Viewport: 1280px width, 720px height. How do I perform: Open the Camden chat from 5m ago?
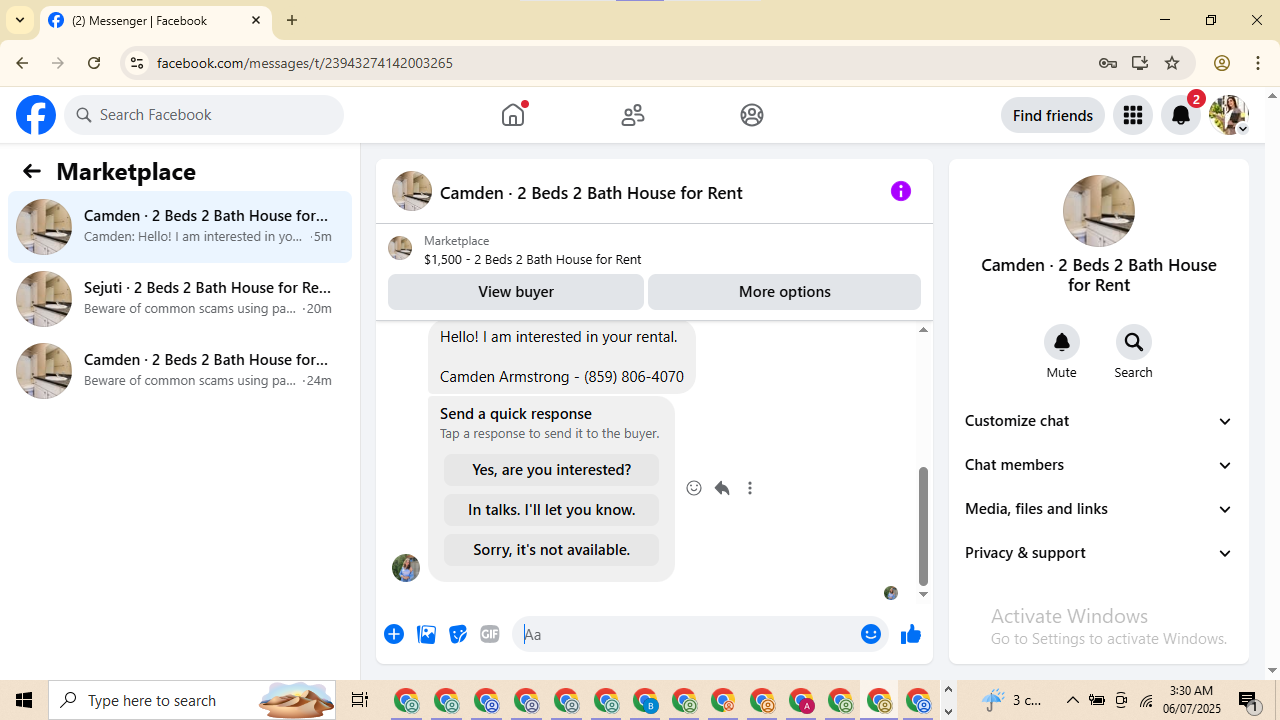[x=180, y=227]
